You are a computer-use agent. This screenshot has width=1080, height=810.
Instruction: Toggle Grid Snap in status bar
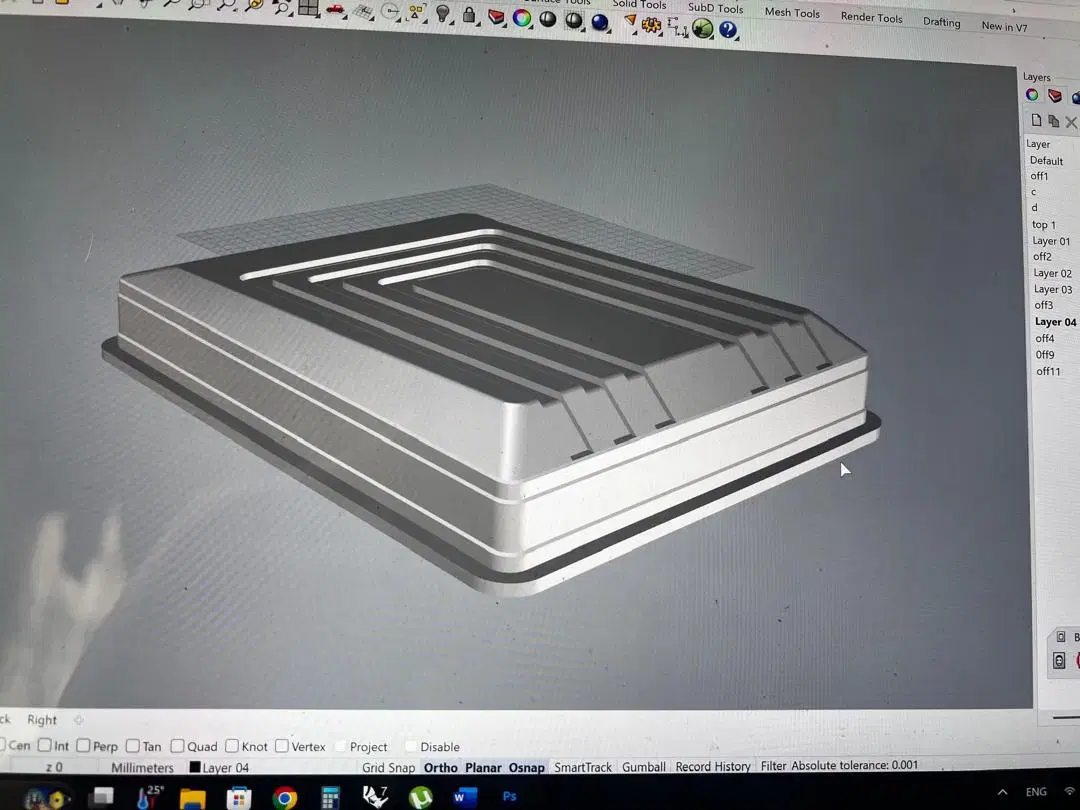click(388, 767)
